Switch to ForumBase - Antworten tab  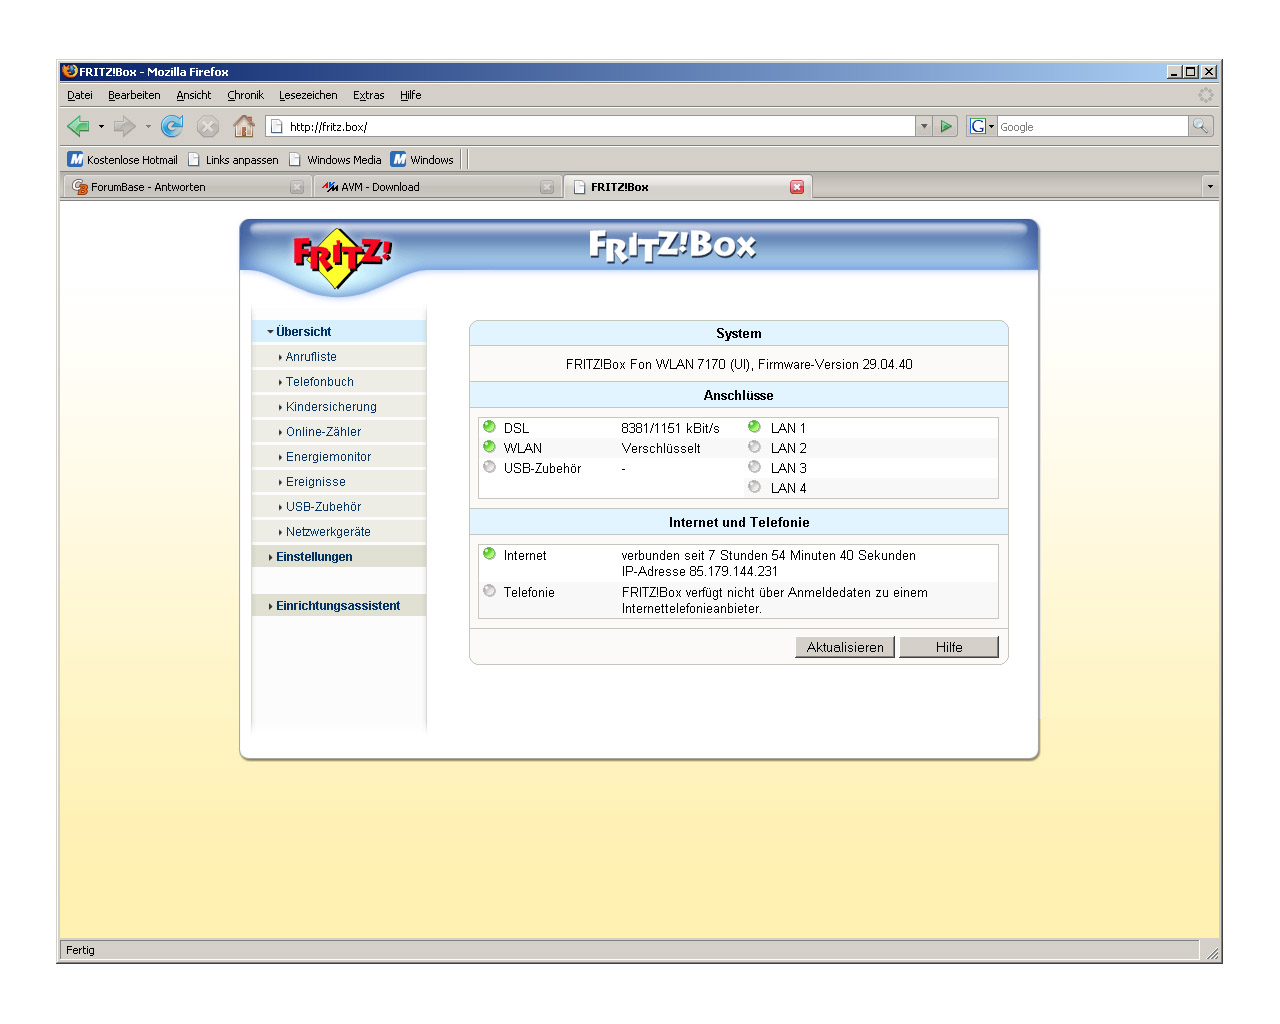point(187,187)
